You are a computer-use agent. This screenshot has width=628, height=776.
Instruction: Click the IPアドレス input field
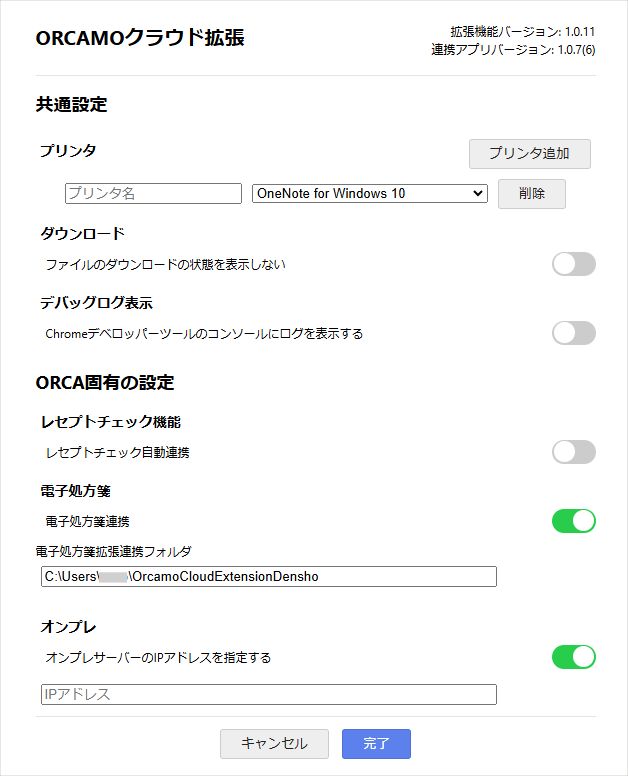[x=268, y=694]
